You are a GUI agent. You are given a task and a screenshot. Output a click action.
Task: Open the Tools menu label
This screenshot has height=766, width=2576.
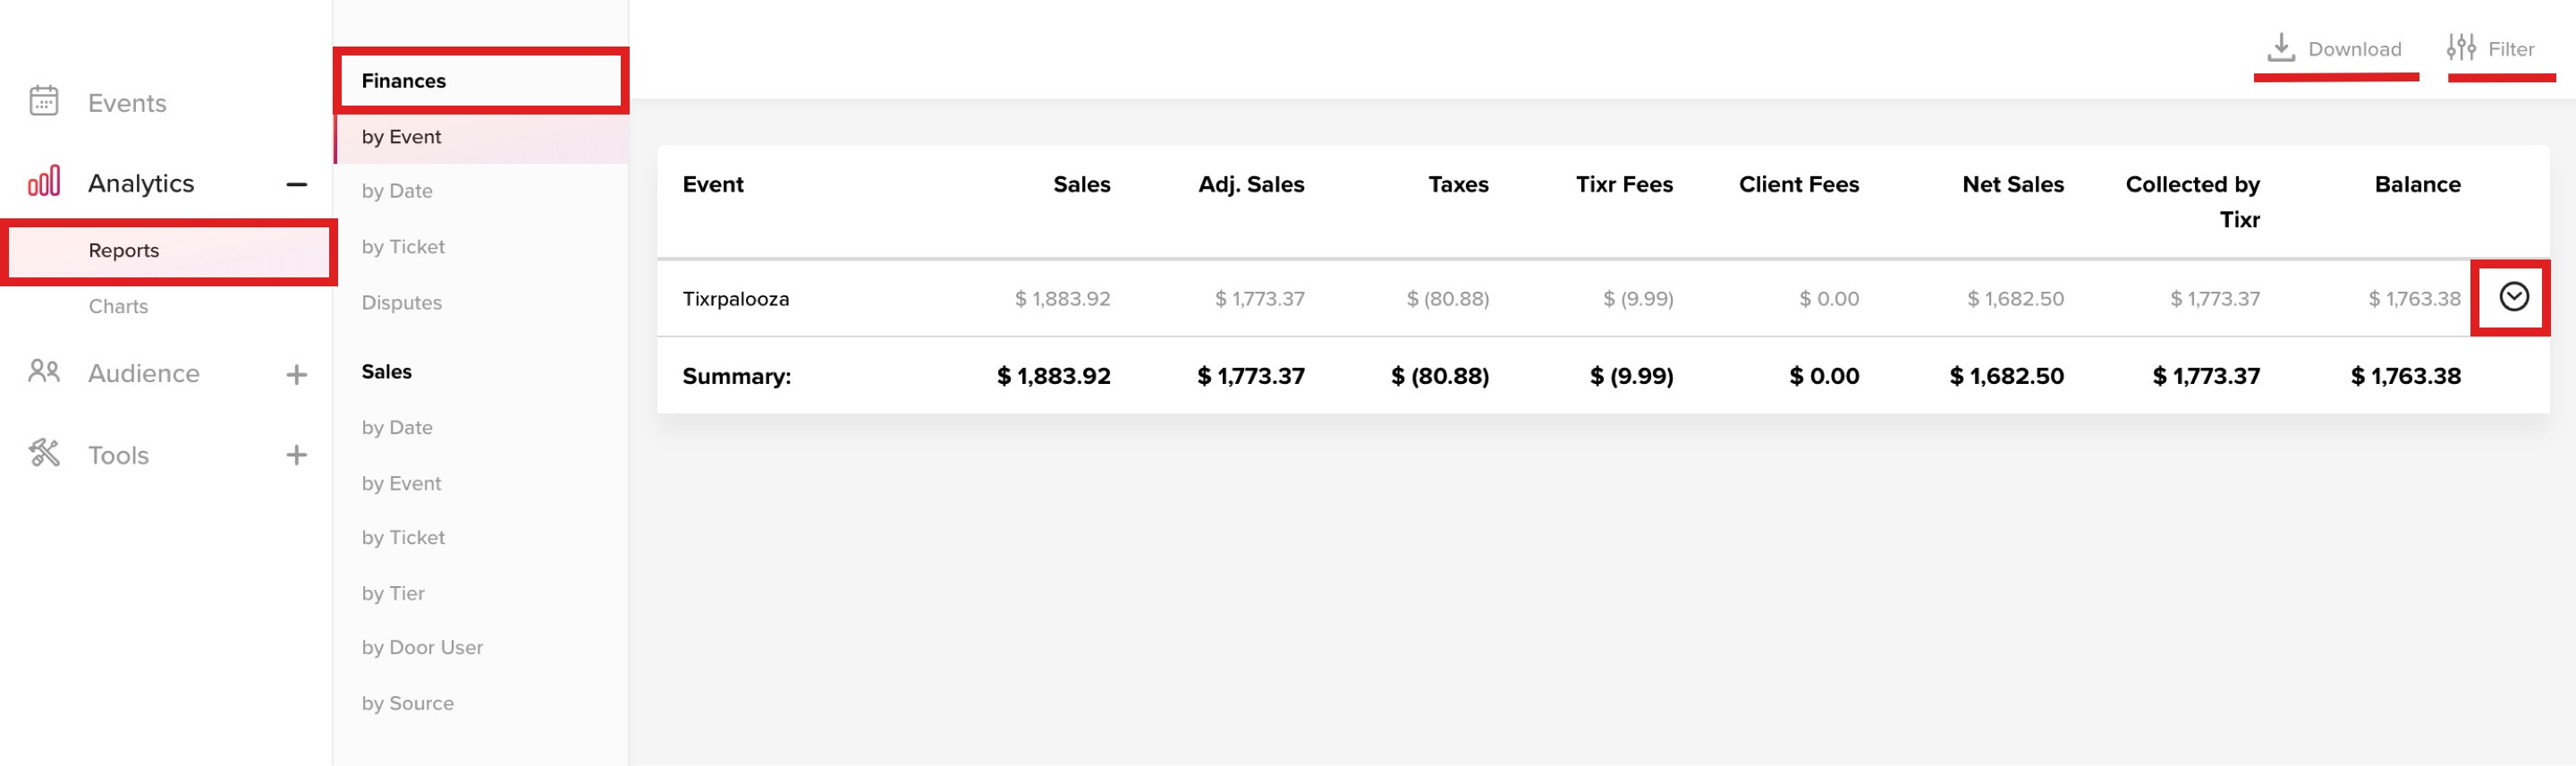click(x=118, y=455)
